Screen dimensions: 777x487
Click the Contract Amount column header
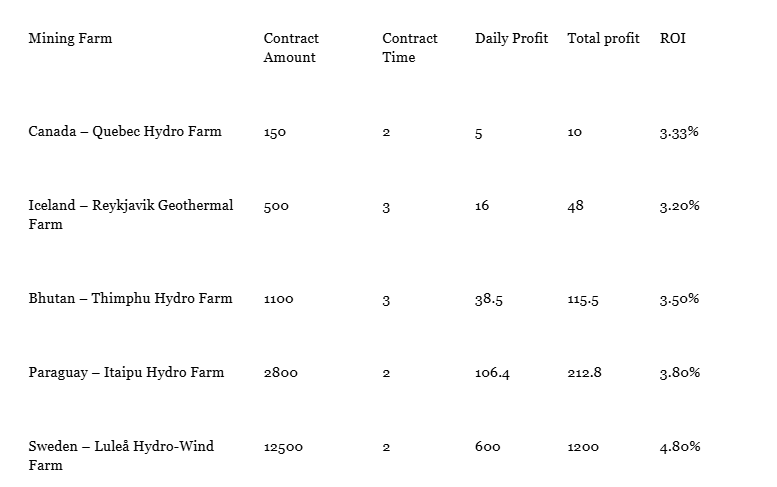[x=291, y=48]
